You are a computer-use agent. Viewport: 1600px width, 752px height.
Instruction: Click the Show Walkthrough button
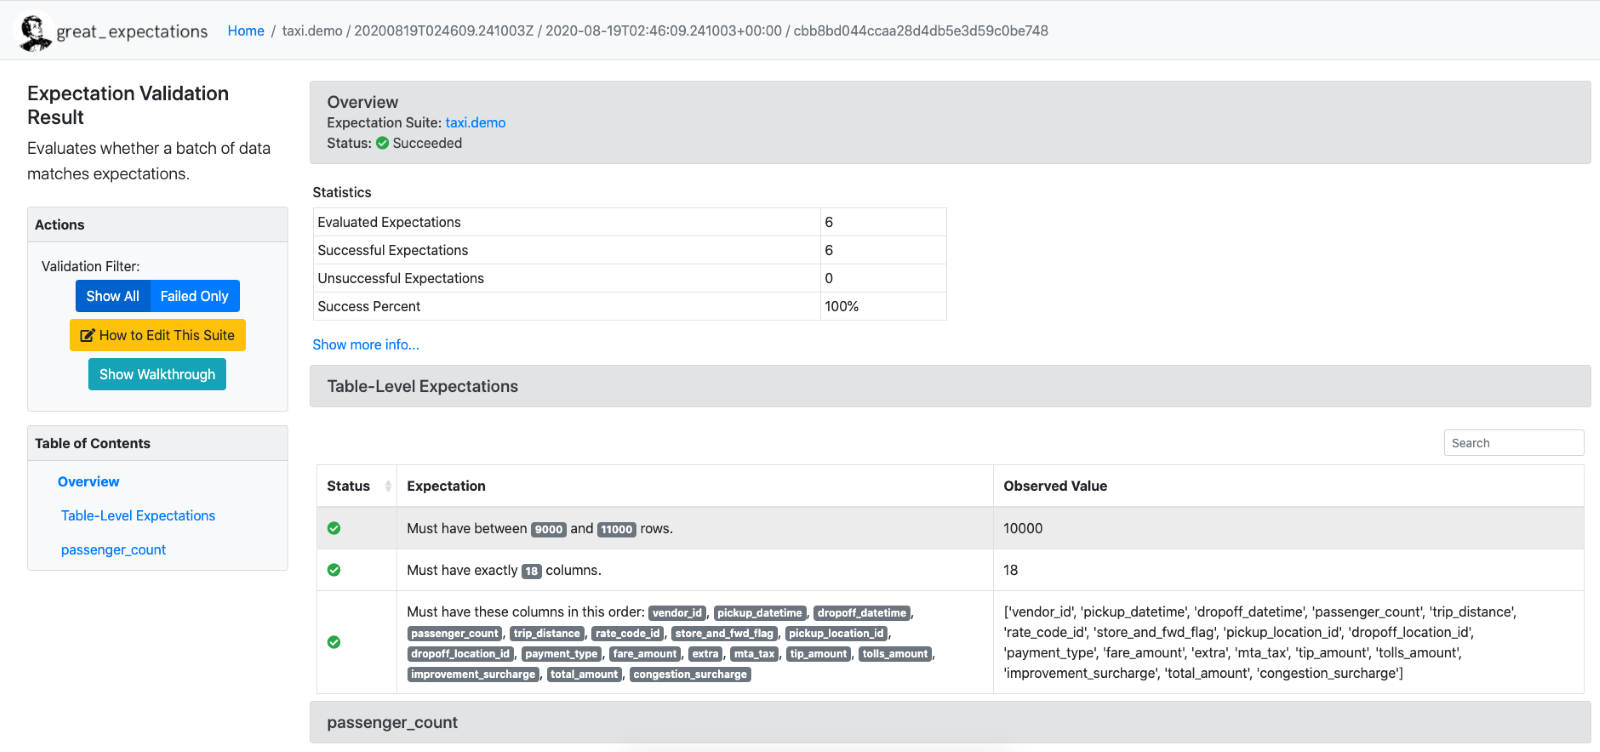pos(157,374)
